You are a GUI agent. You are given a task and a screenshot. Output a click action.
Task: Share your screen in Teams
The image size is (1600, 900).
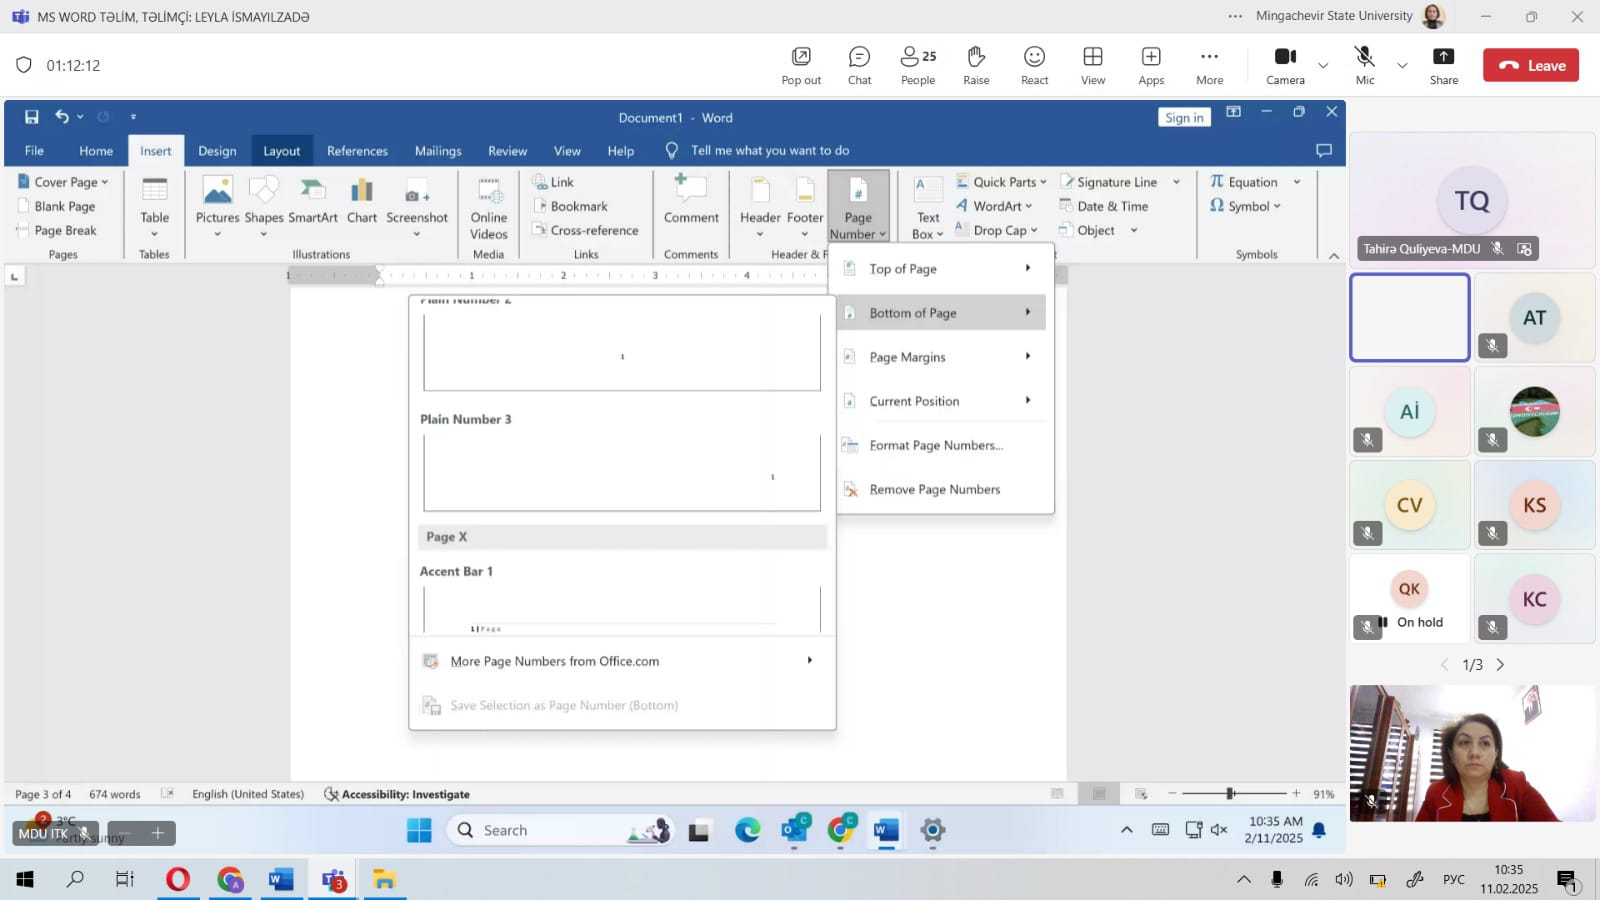pos(1443,66)
